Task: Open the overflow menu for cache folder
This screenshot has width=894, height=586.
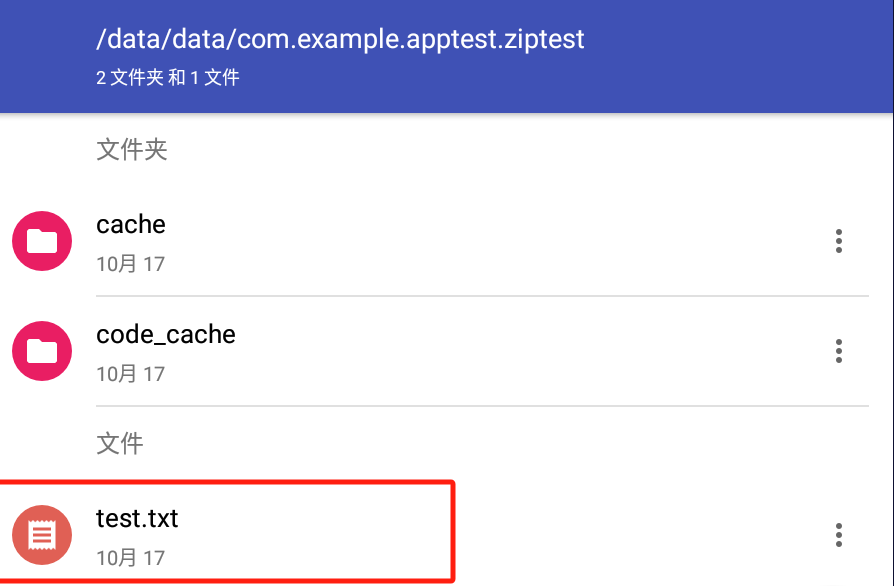Action: pyautogui.click(x=839, y=241)
